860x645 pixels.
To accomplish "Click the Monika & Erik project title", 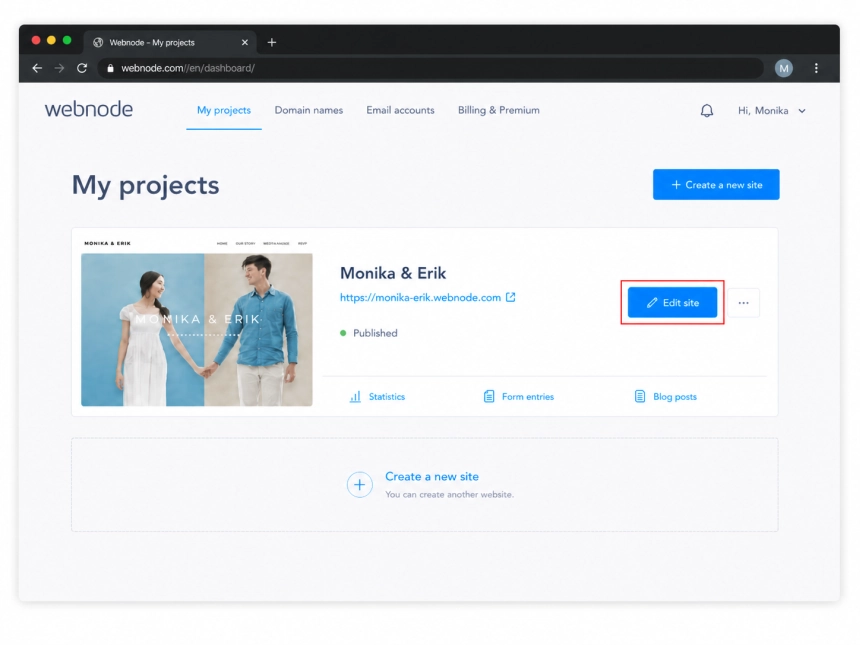I will coord(393,273).
